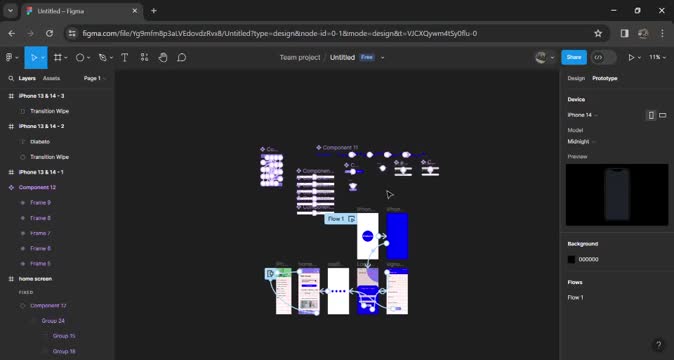The height and width of the screenshot is (360, 674).
Task: Select the Comment tool
Action: 182,58
